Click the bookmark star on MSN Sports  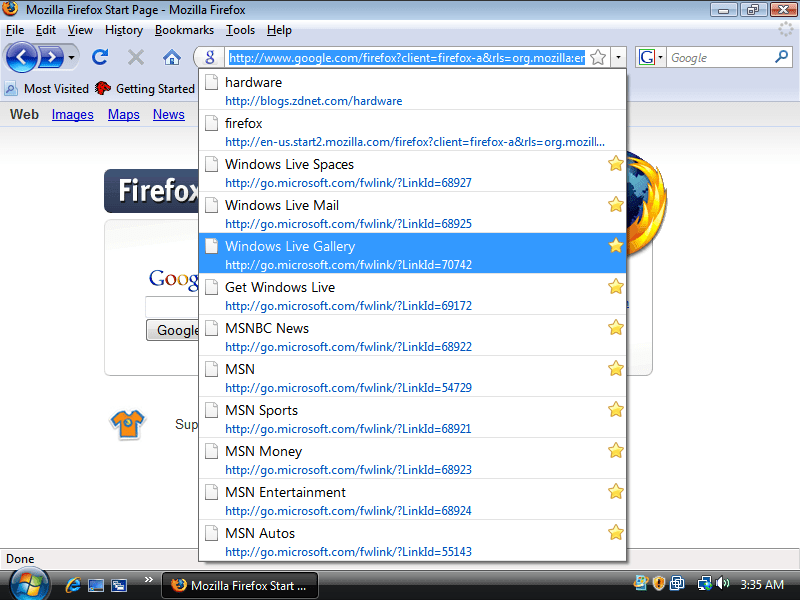[x=615, y=410]
